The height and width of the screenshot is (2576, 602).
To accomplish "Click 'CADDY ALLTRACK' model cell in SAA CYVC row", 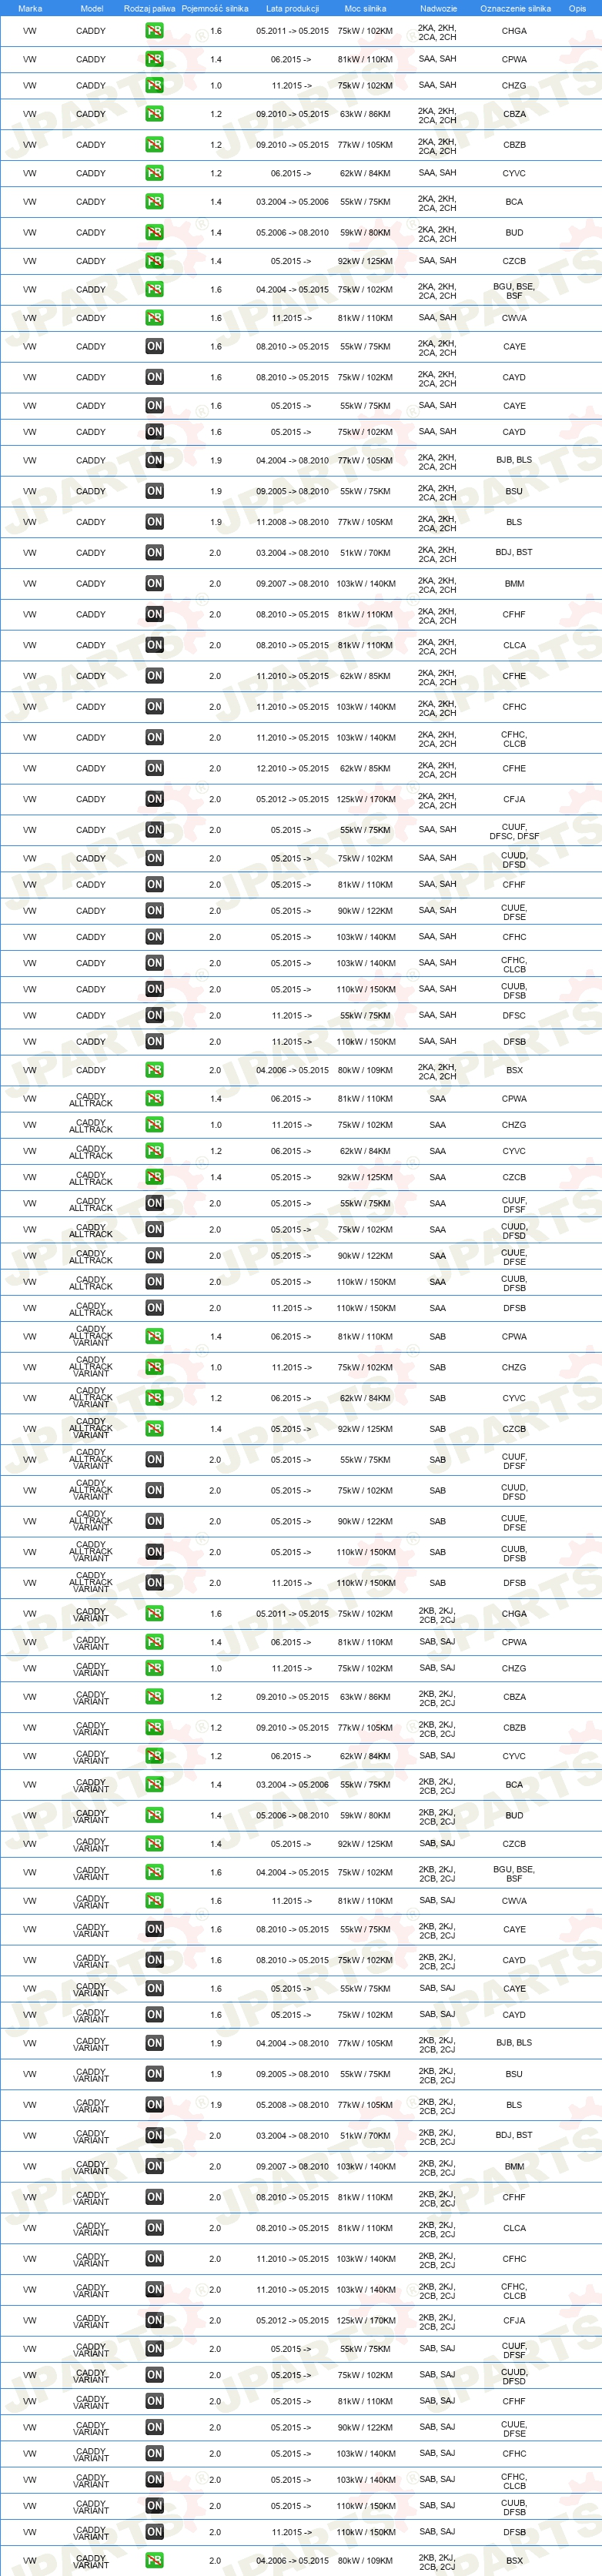I will (91, 1151).
